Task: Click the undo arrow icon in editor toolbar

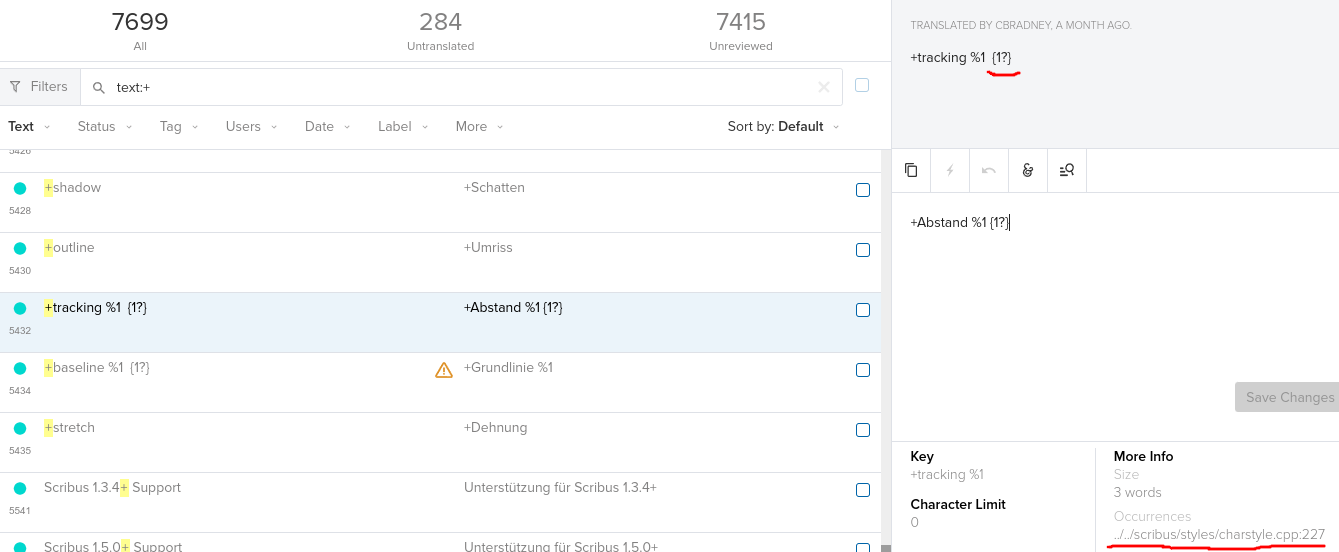Action: pyautogui.click(x=988, y=170)
